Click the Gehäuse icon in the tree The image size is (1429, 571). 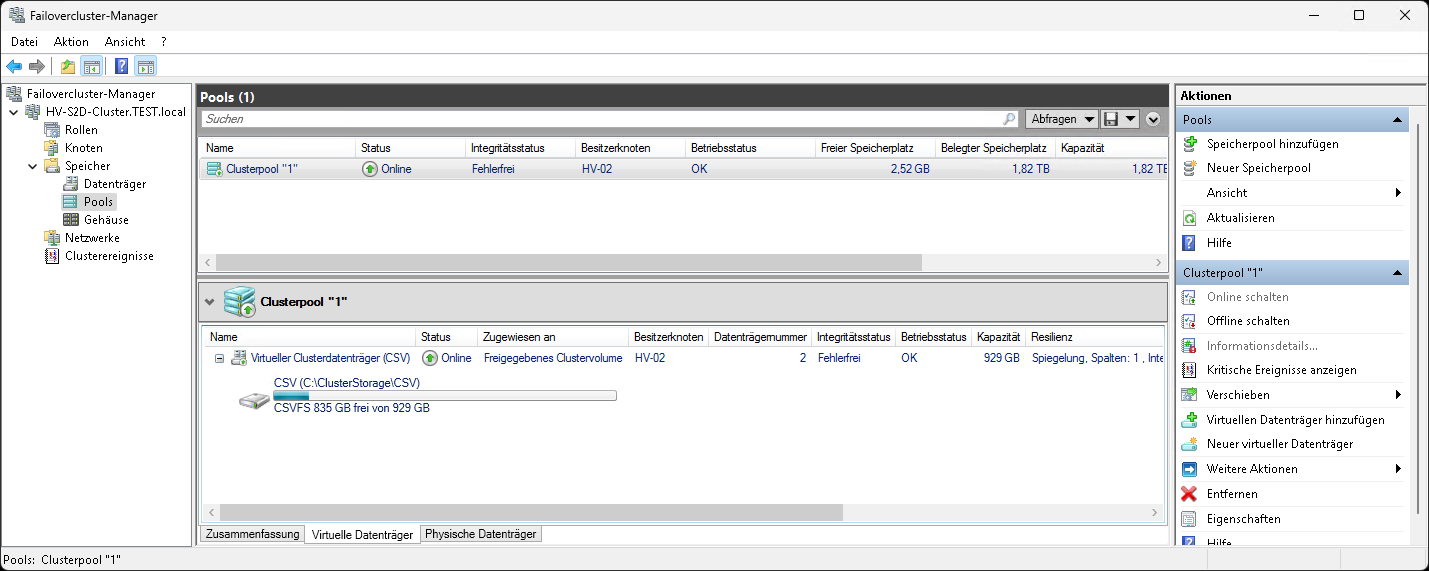(71, 220)
